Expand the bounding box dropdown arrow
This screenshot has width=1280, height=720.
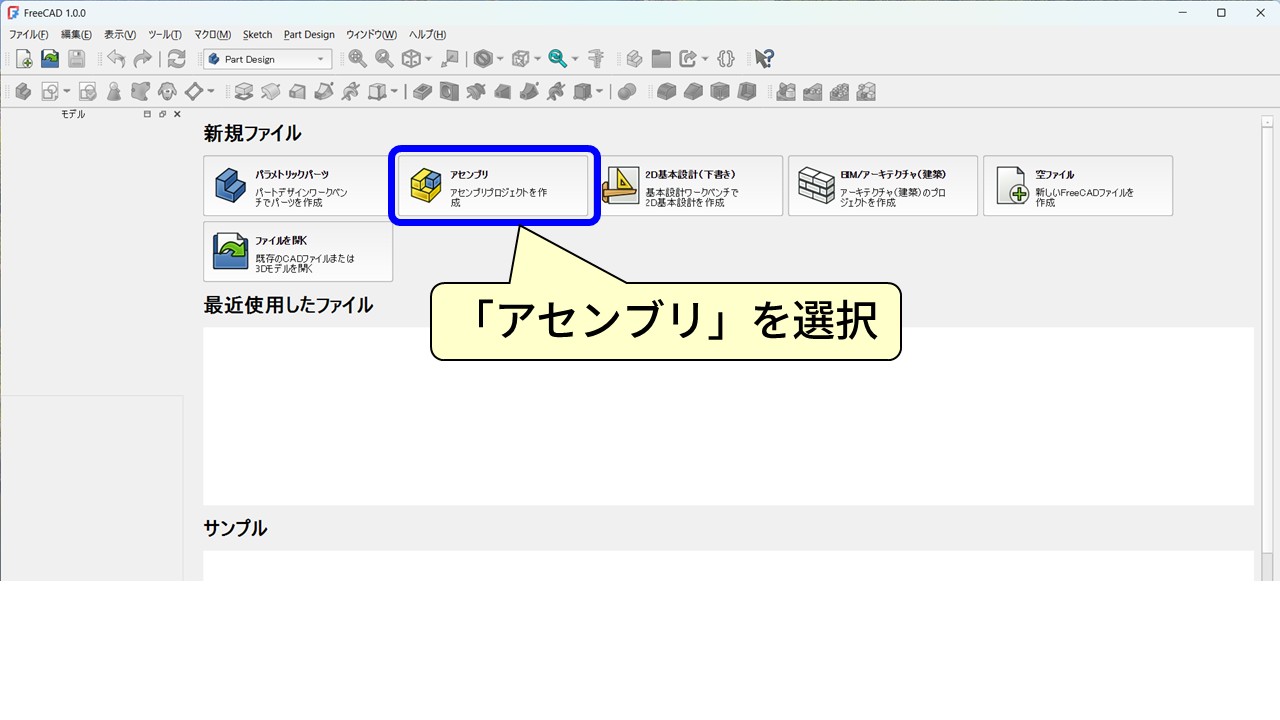point(537,60)
